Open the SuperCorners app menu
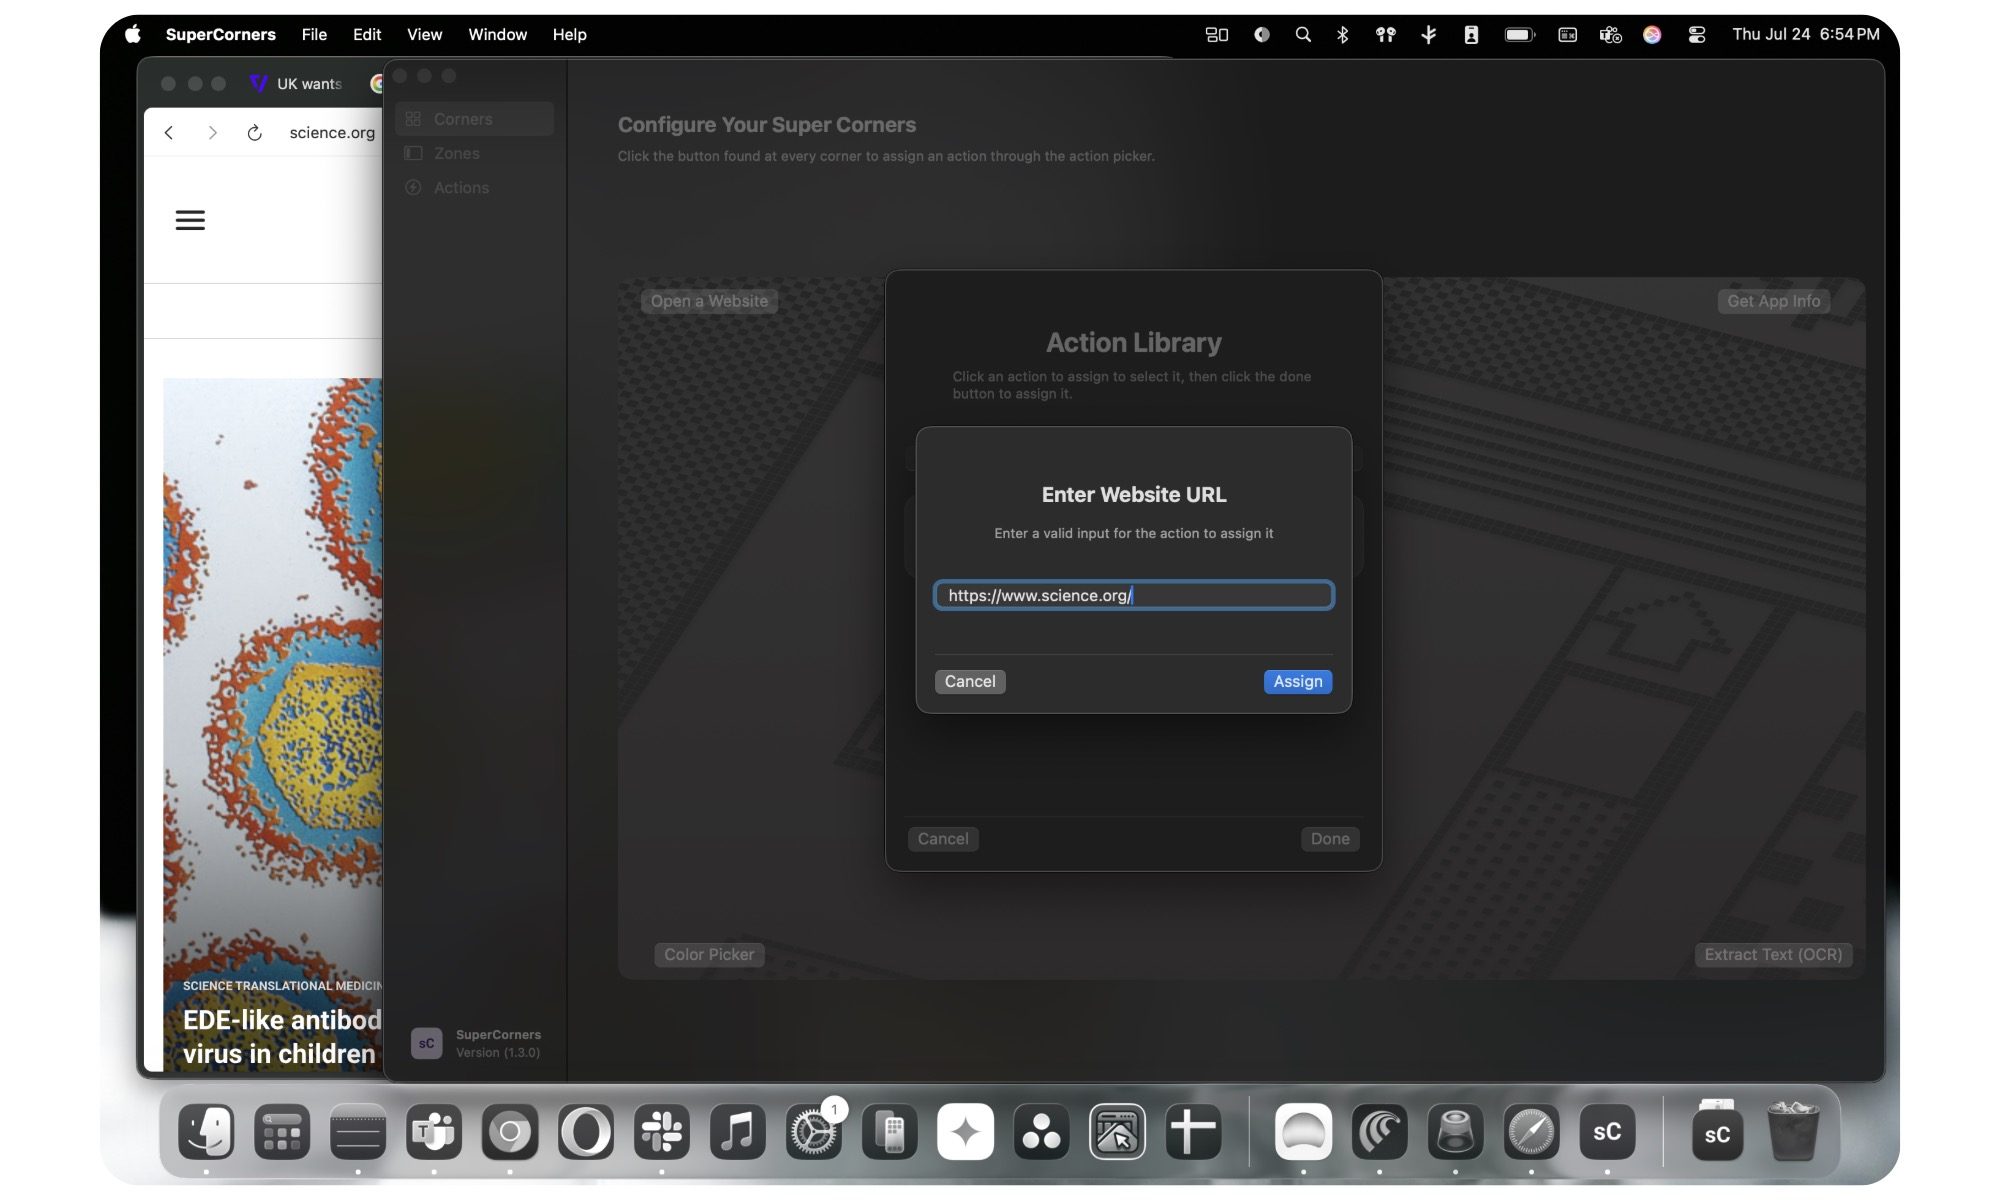The height and width of the screenshot is (1200, 2000). click(220, 34)
